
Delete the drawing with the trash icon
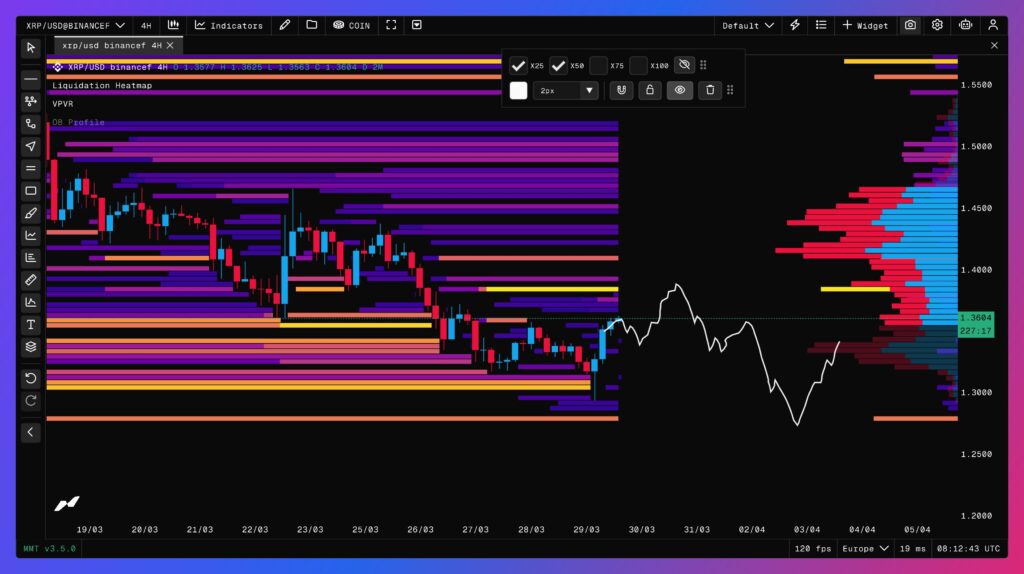(x=710, y=90)
